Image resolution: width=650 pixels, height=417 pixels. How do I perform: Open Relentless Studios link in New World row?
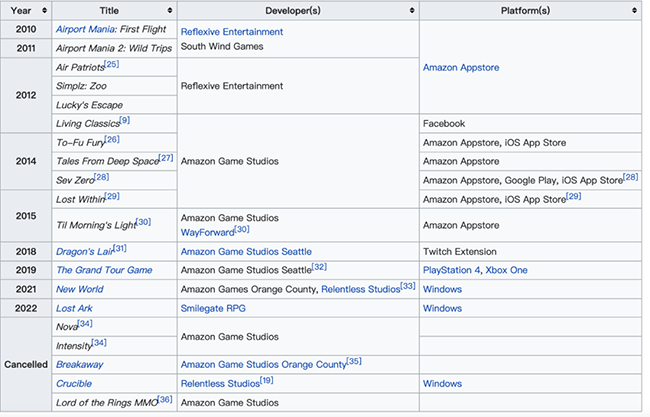coord(361,289)
